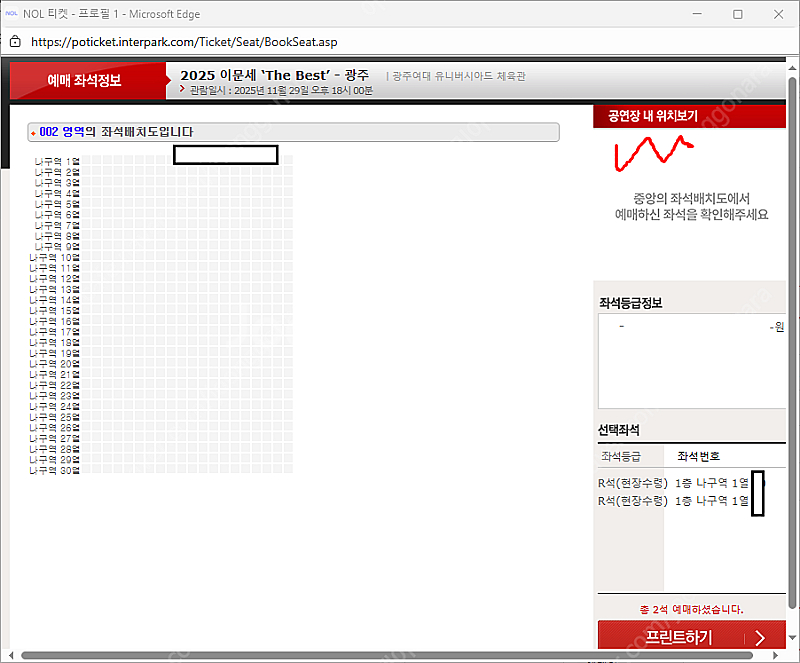Click the 공연장 내 위치보기 header
The width and height of the screenshot is (800, 663).
[x=689, y=116]
